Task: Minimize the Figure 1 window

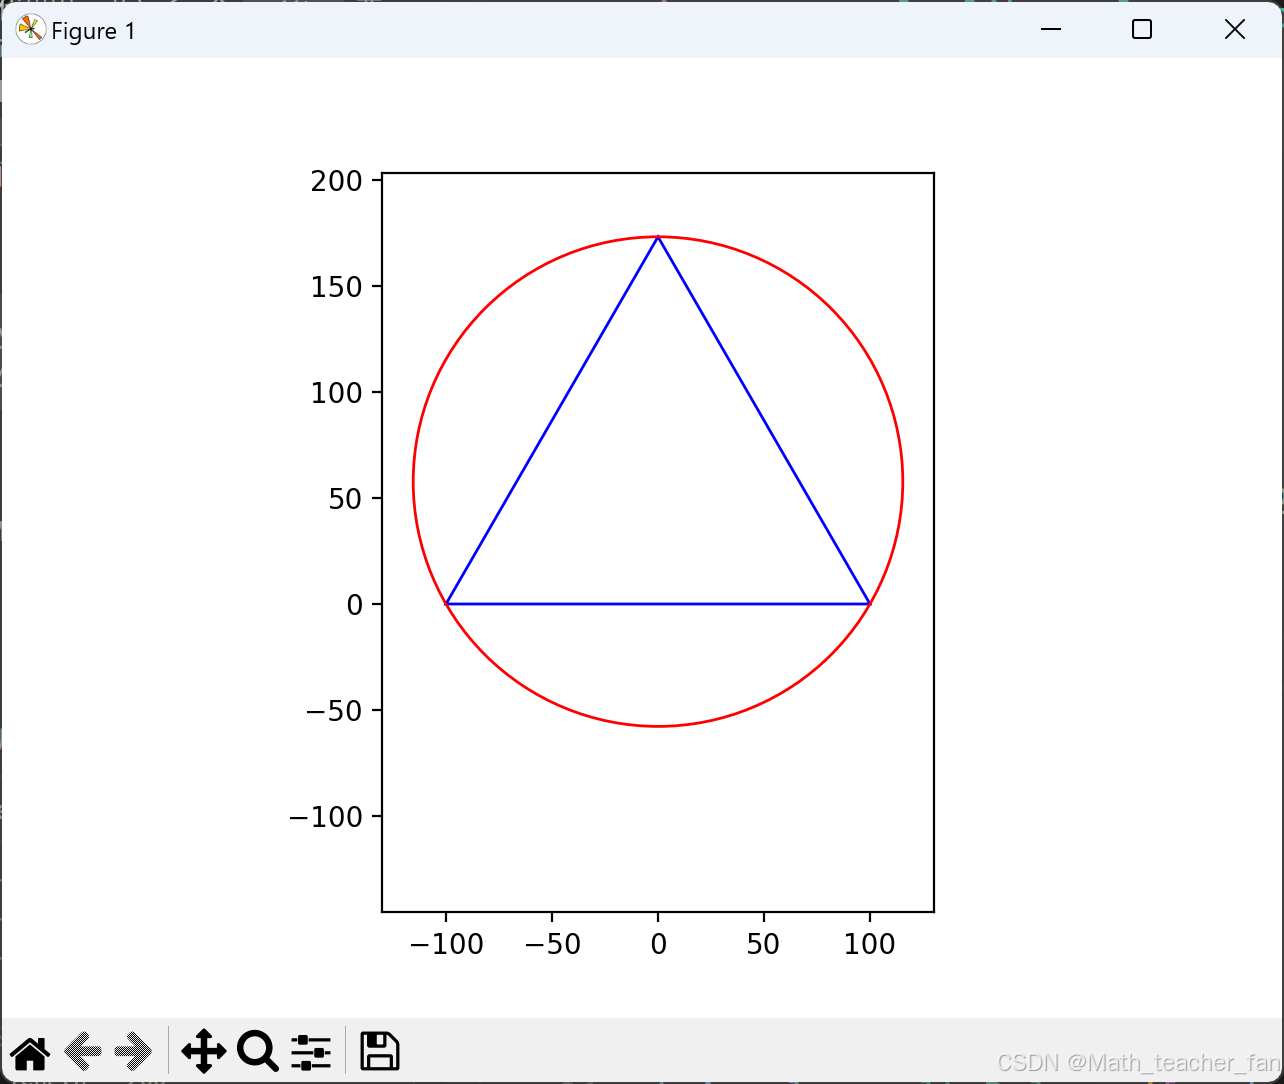Action: click(x=1050, y=29)
